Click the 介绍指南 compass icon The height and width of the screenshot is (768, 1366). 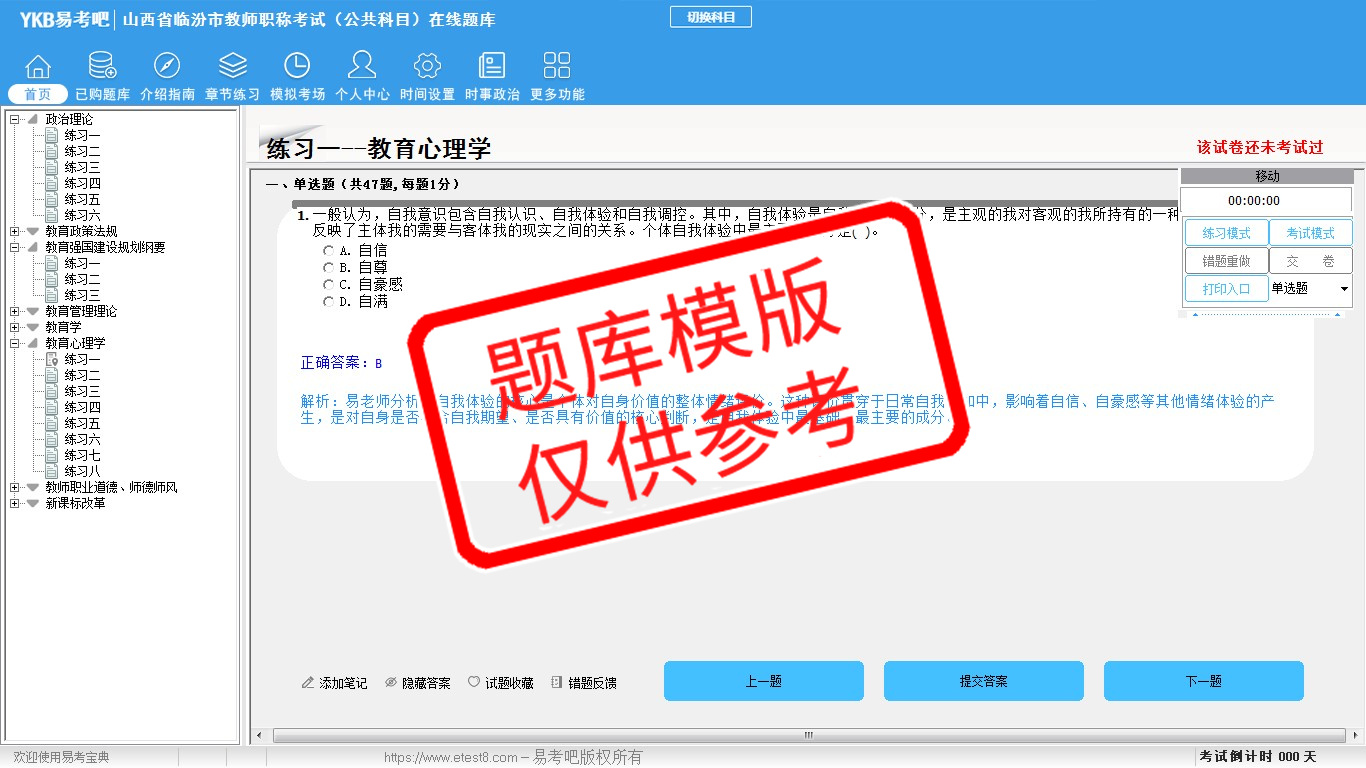(167, 67)
